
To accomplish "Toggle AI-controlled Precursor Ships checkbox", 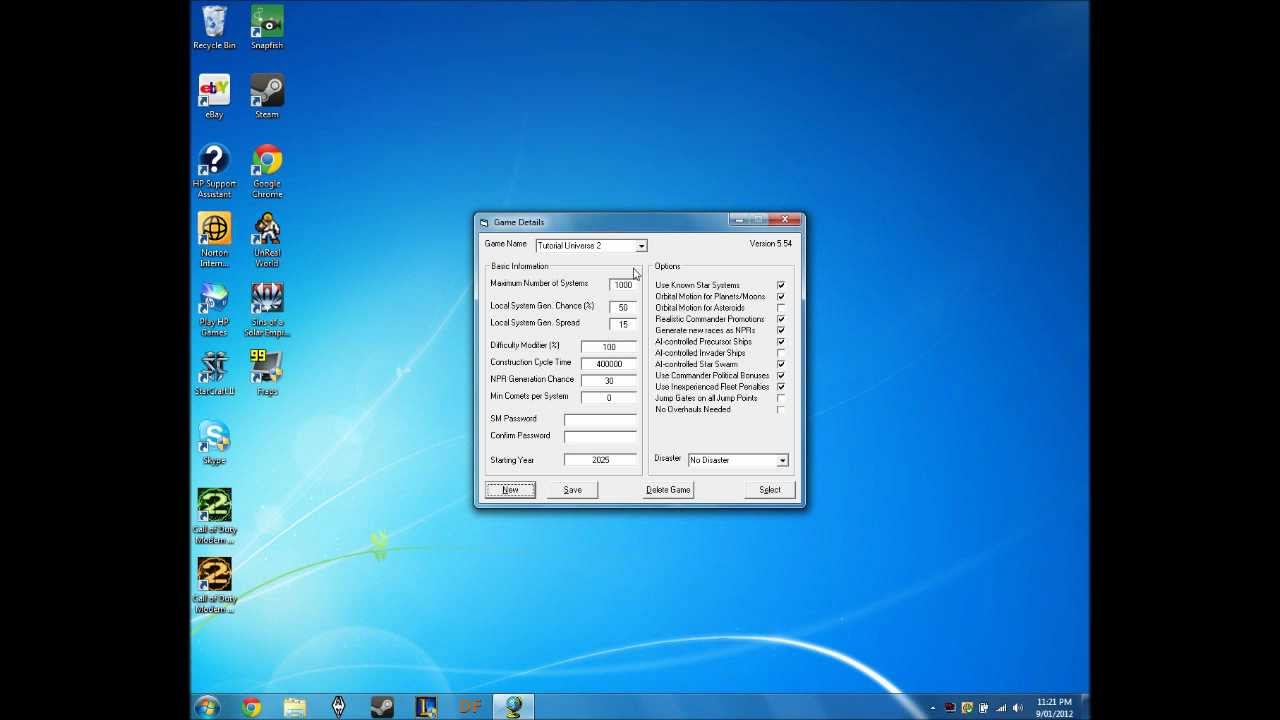I will point(781,342).
